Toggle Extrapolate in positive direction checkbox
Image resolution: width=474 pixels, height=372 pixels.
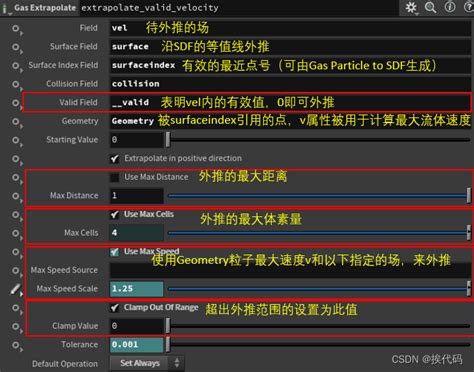point(115,159)
